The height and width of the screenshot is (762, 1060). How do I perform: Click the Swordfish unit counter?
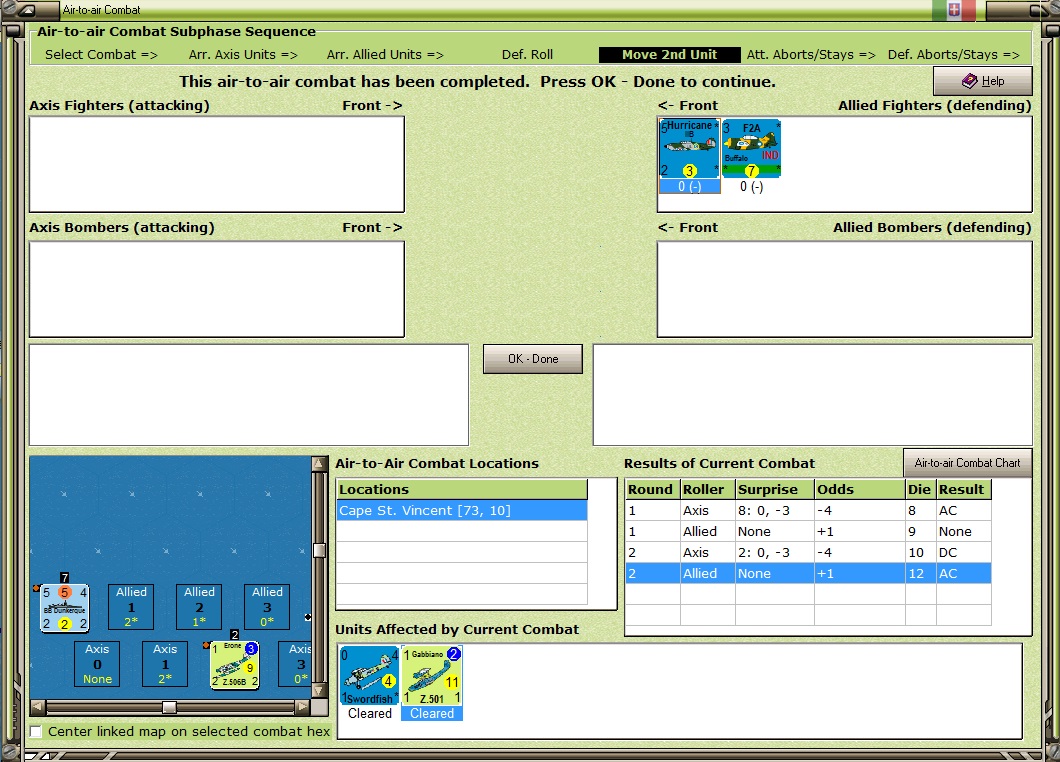(x=369, y=675)
